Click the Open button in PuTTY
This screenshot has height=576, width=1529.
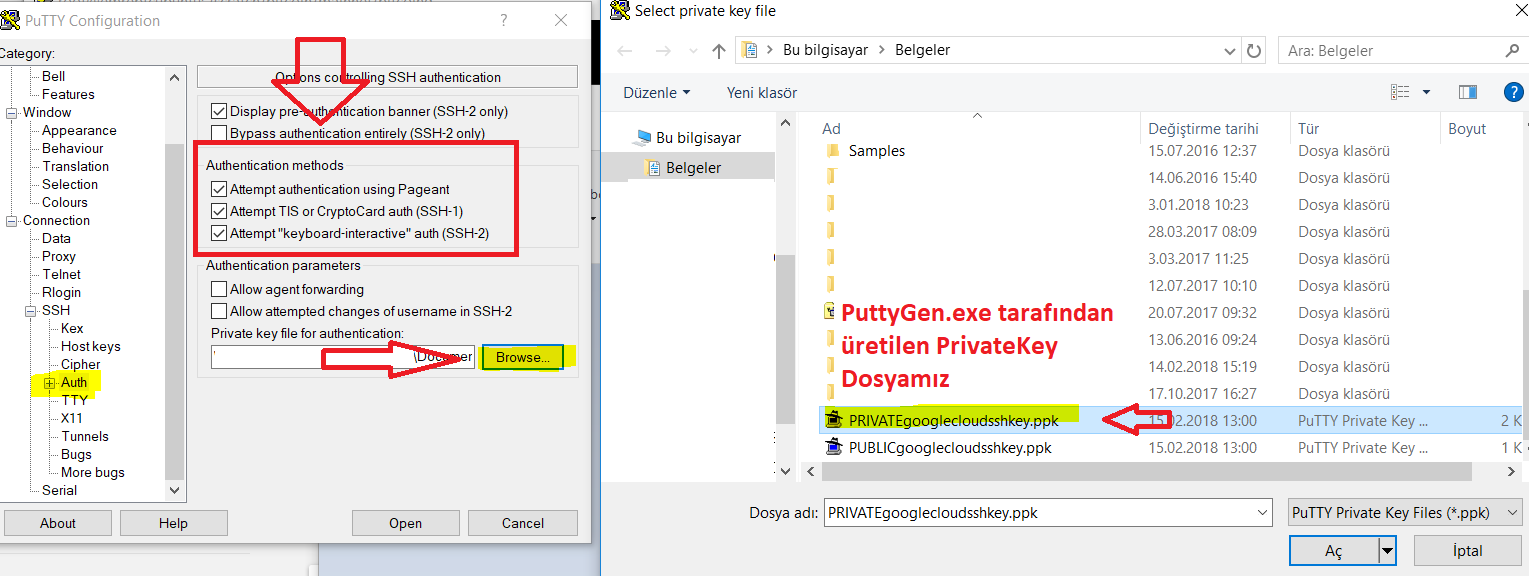[406, 523]
